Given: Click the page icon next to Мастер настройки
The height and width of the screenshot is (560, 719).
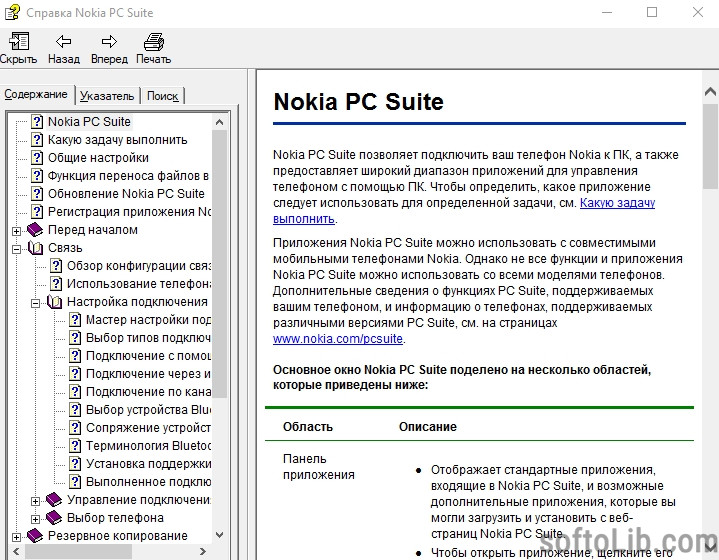Looking at the screenshot, I should [x=75, y=320].
